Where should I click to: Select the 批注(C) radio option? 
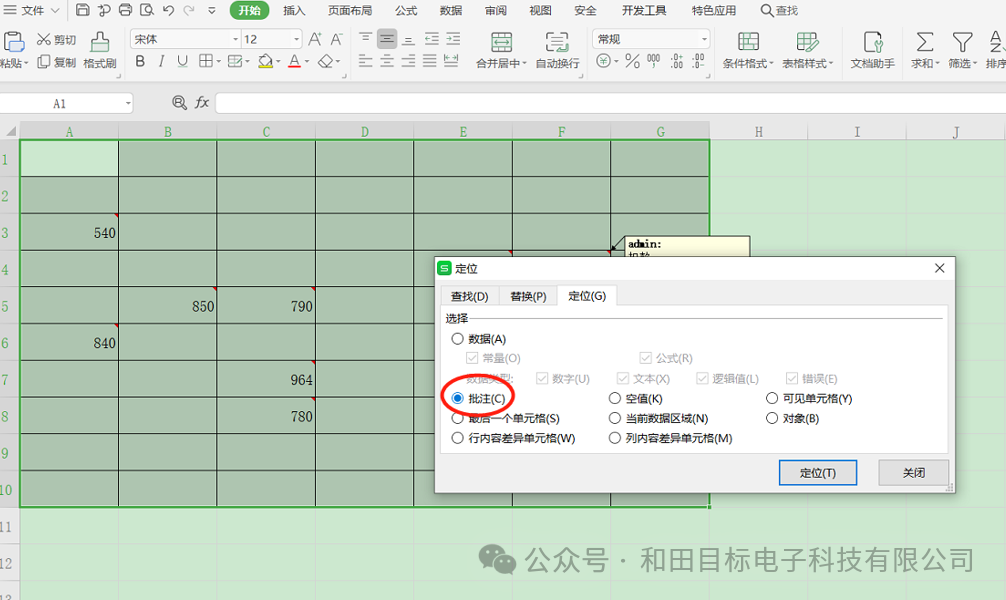tap(457, 399)
